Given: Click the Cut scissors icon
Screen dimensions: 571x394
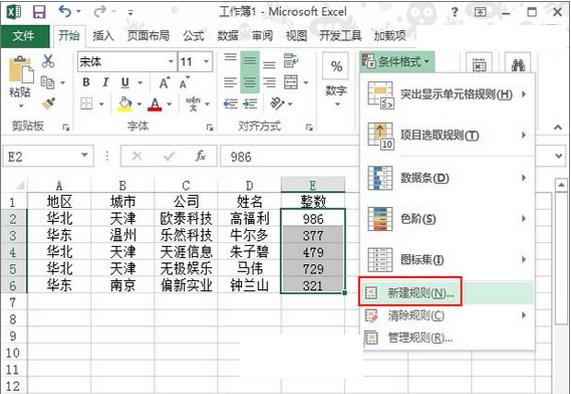Looking at the screenshot, I should coord(48,61).
